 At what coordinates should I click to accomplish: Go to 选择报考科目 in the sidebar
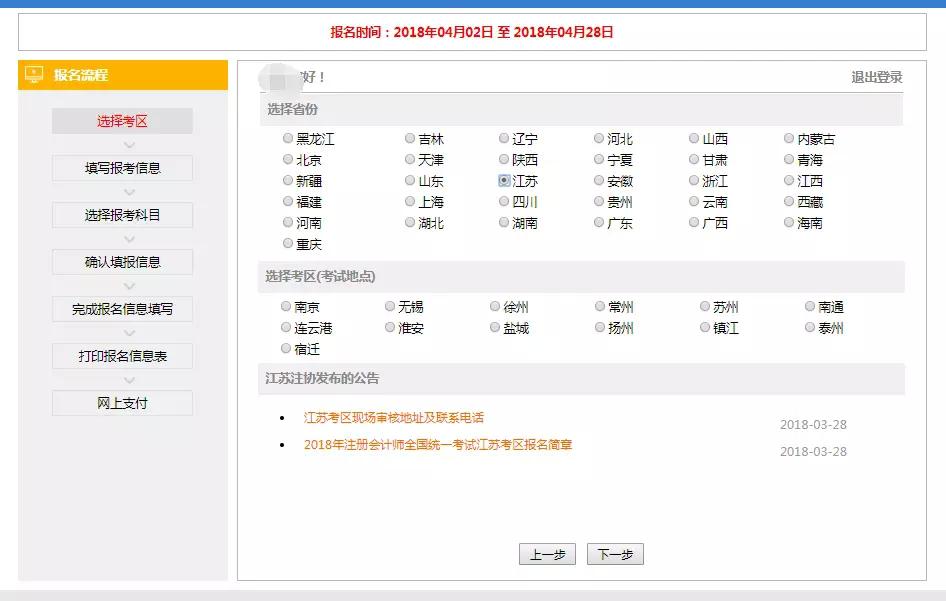coord(122,214)
